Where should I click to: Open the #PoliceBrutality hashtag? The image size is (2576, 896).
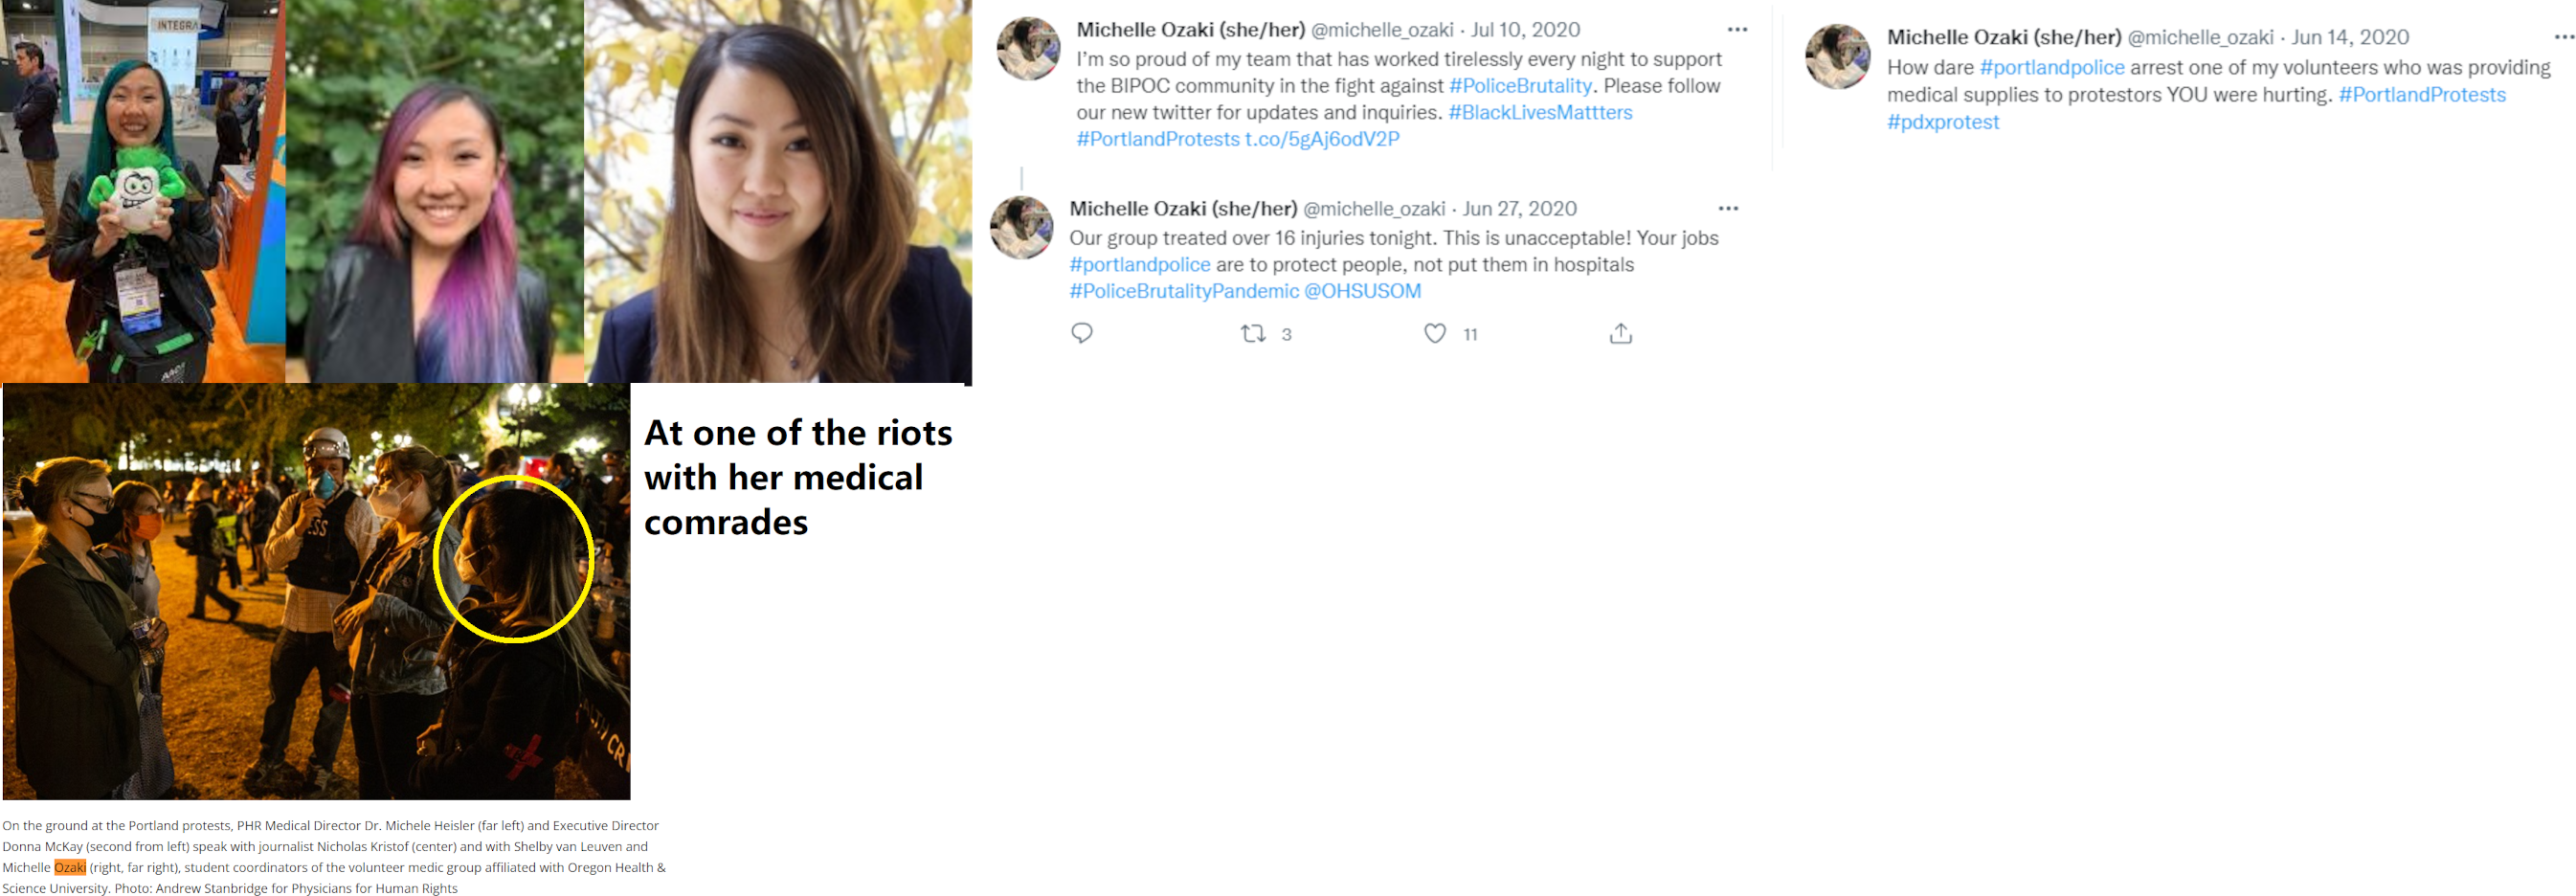tap(1519, 86)
